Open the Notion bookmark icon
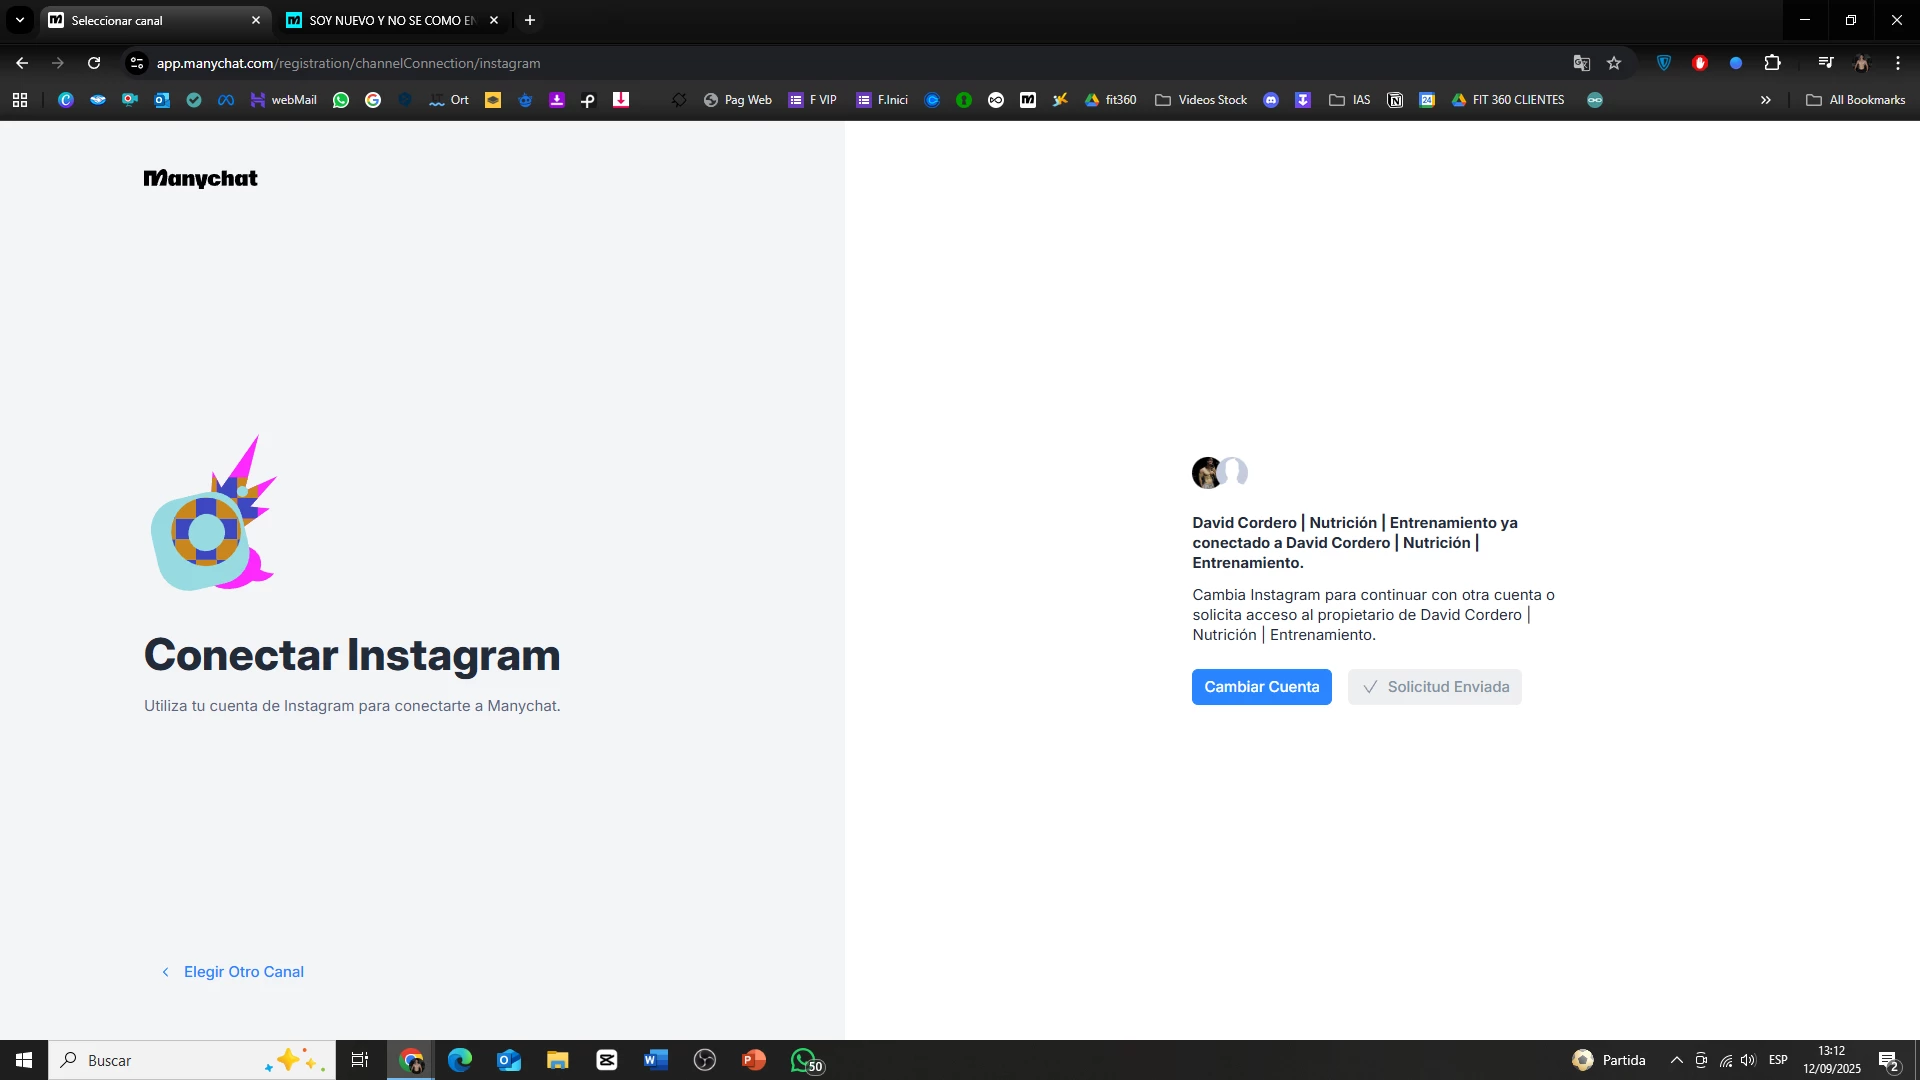 coord(1395,100)
